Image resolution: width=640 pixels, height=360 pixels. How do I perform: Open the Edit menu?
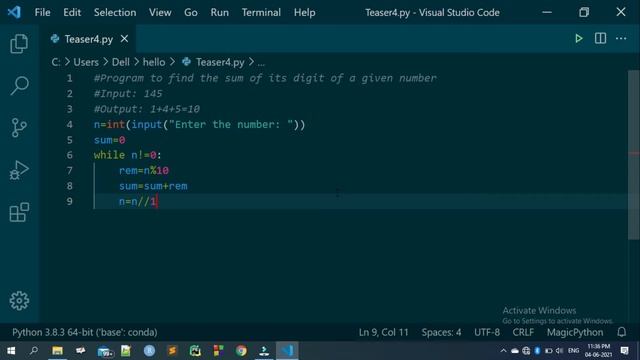pos(72,13)
